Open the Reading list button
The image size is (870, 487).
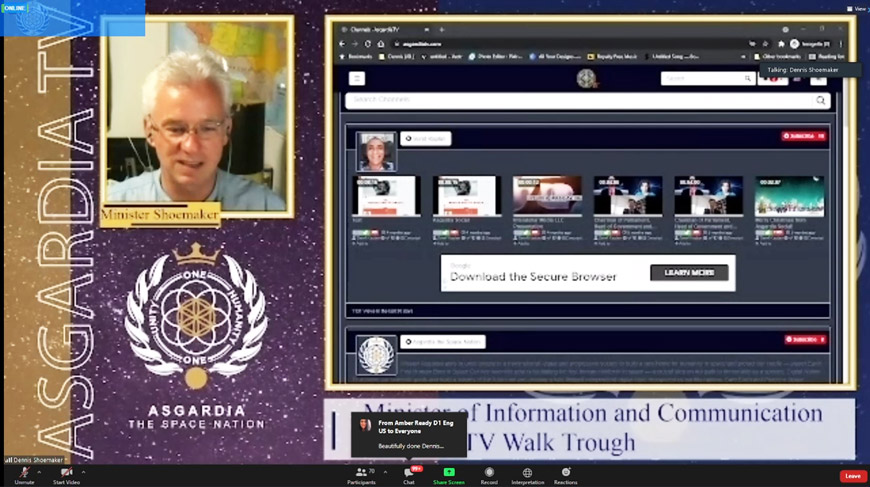coord(826,57)
